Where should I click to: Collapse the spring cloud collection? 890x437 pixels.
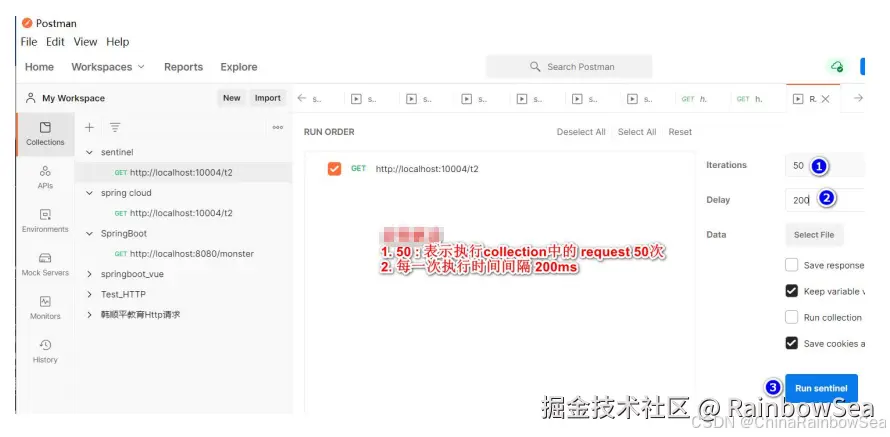(x=89, y=193)
